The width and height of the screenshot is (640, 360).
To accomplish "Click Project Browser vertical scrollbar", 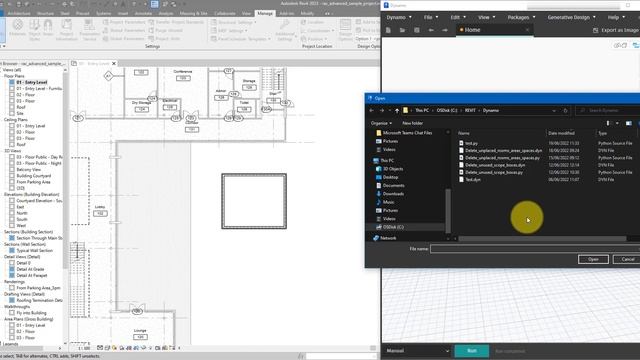I will pos(65,171).
